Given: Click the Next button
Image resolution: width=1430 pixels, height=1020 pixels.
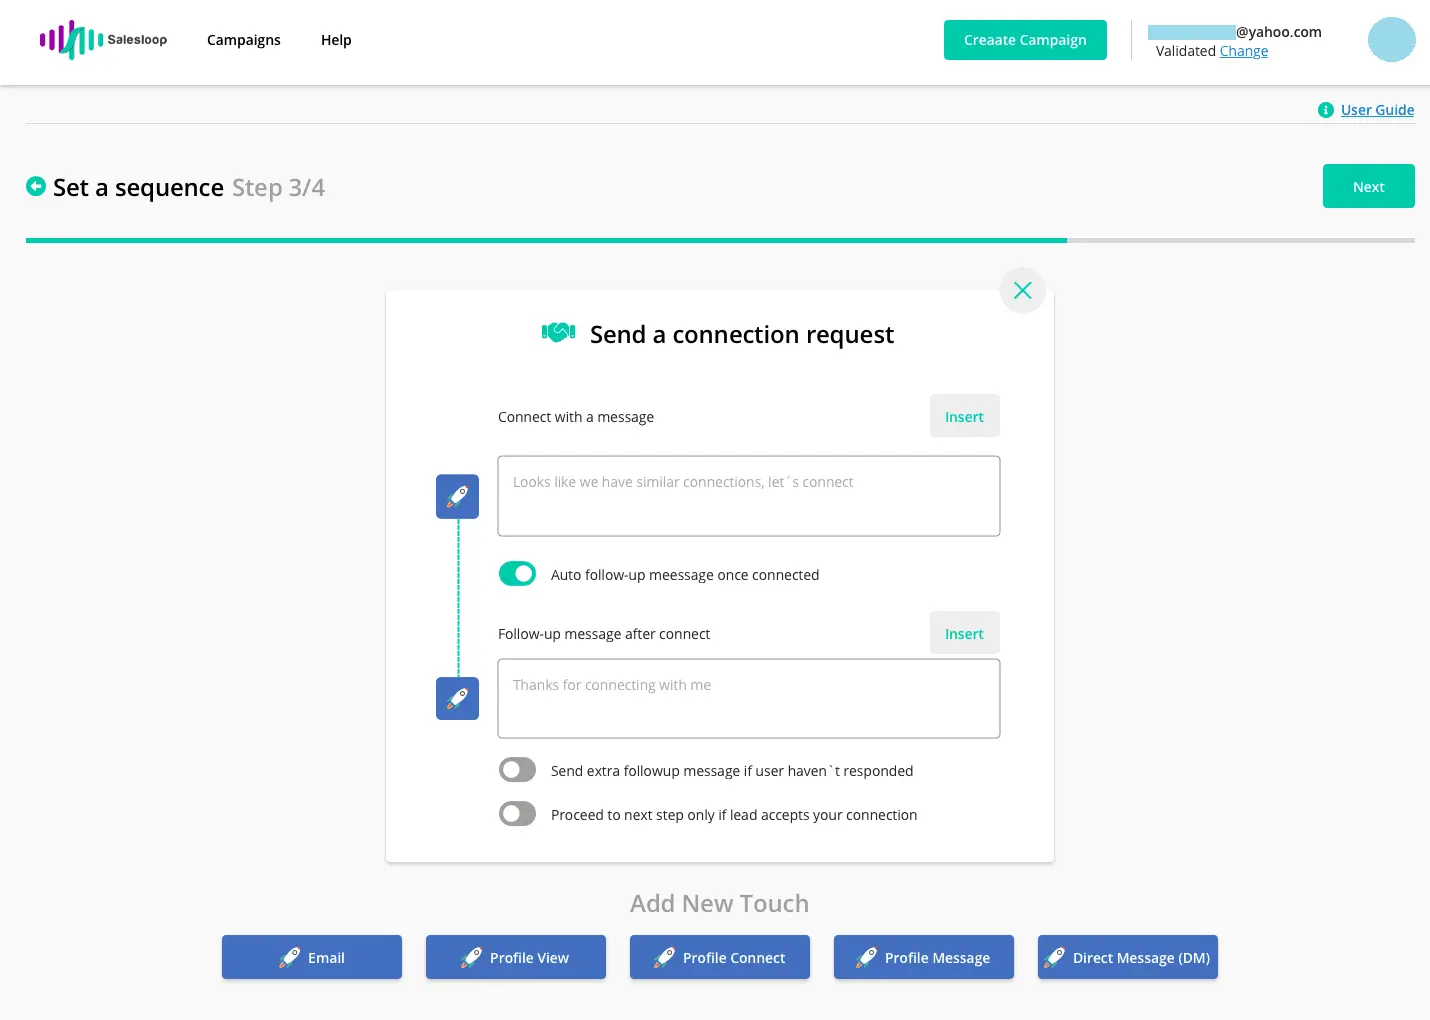Looking at the screenshot, I should click(x=1368, y=186).
